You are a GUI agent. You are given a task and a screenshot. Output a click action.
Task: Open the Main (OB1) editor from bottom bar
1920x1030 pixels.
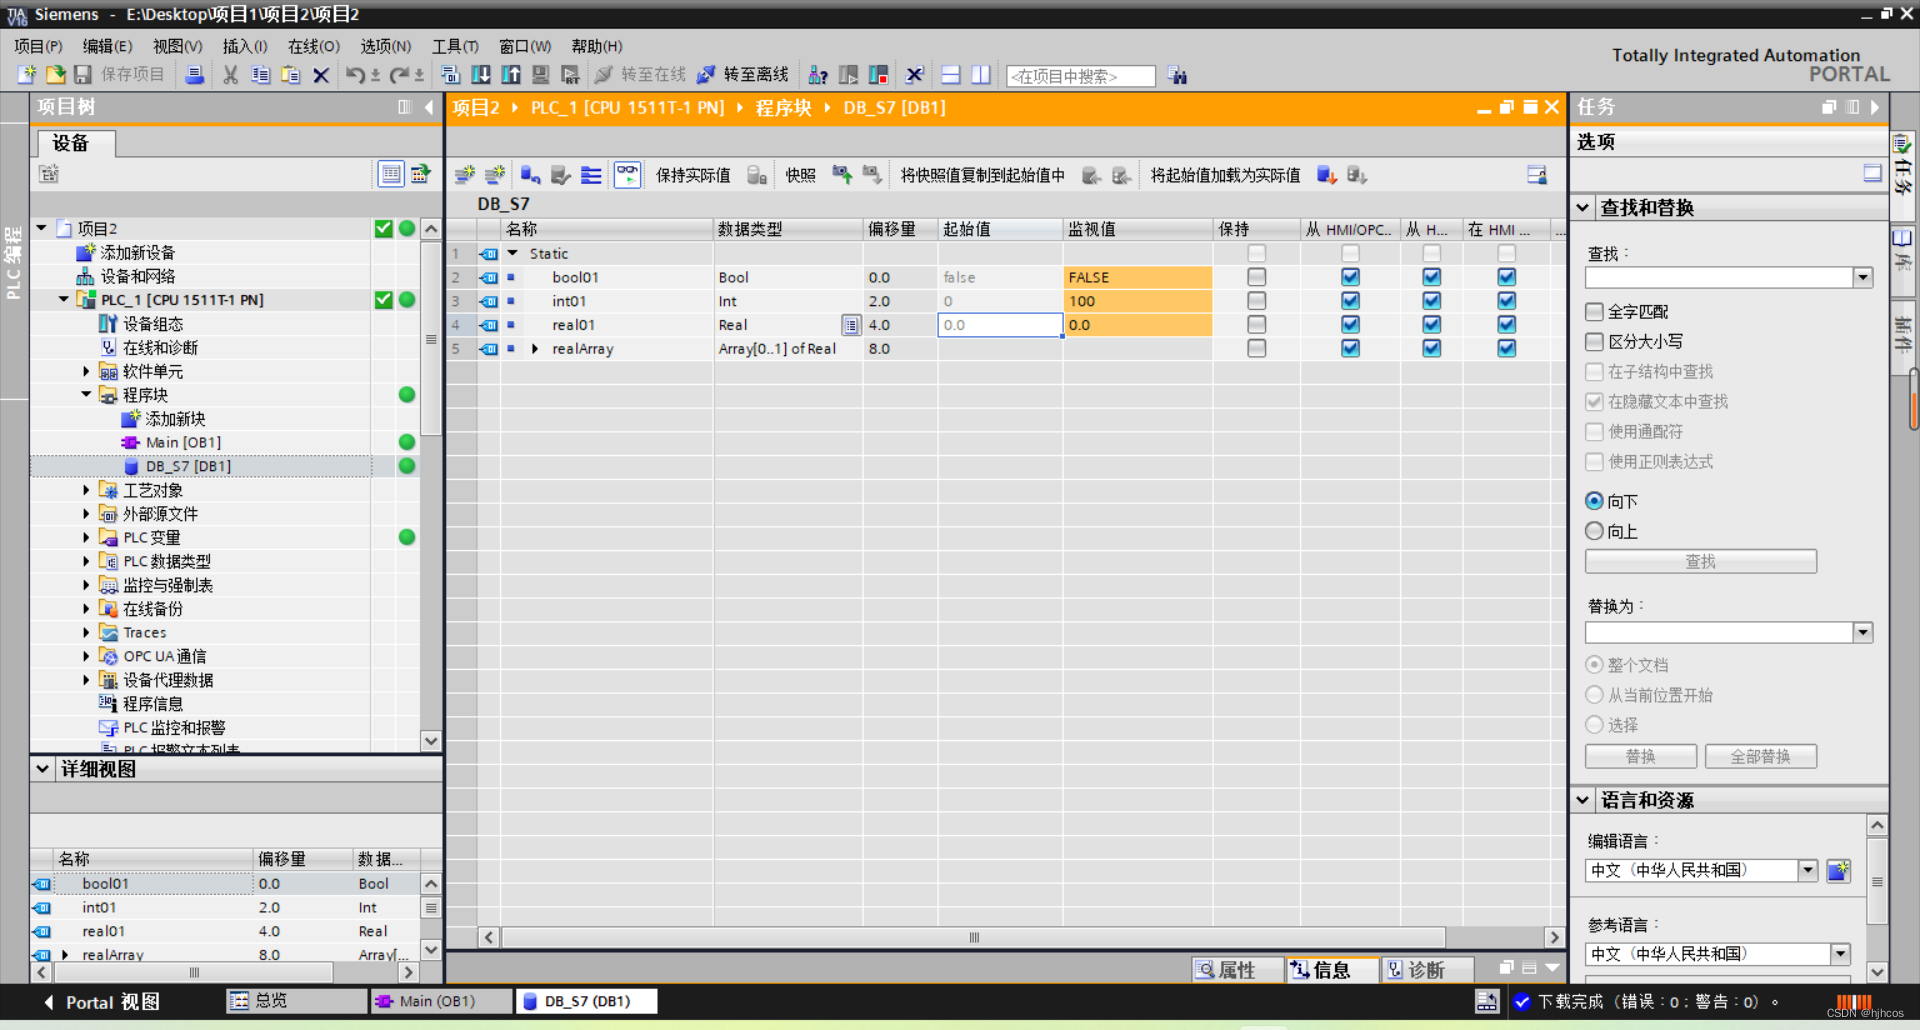pos(441,1001)
